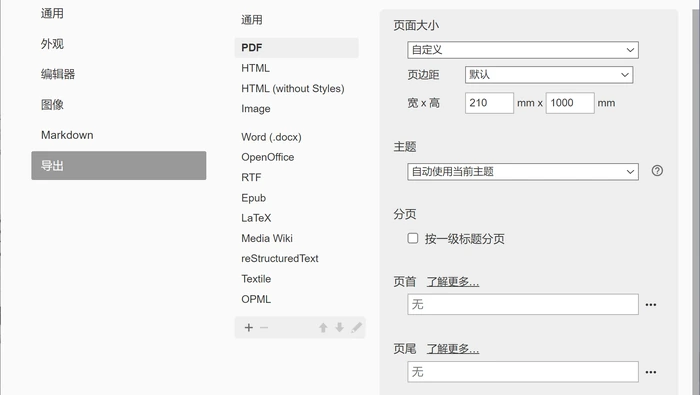Open 了解更多 link beside 页首
The height and width of the screenshot is (395, 700).
[453, 282]
